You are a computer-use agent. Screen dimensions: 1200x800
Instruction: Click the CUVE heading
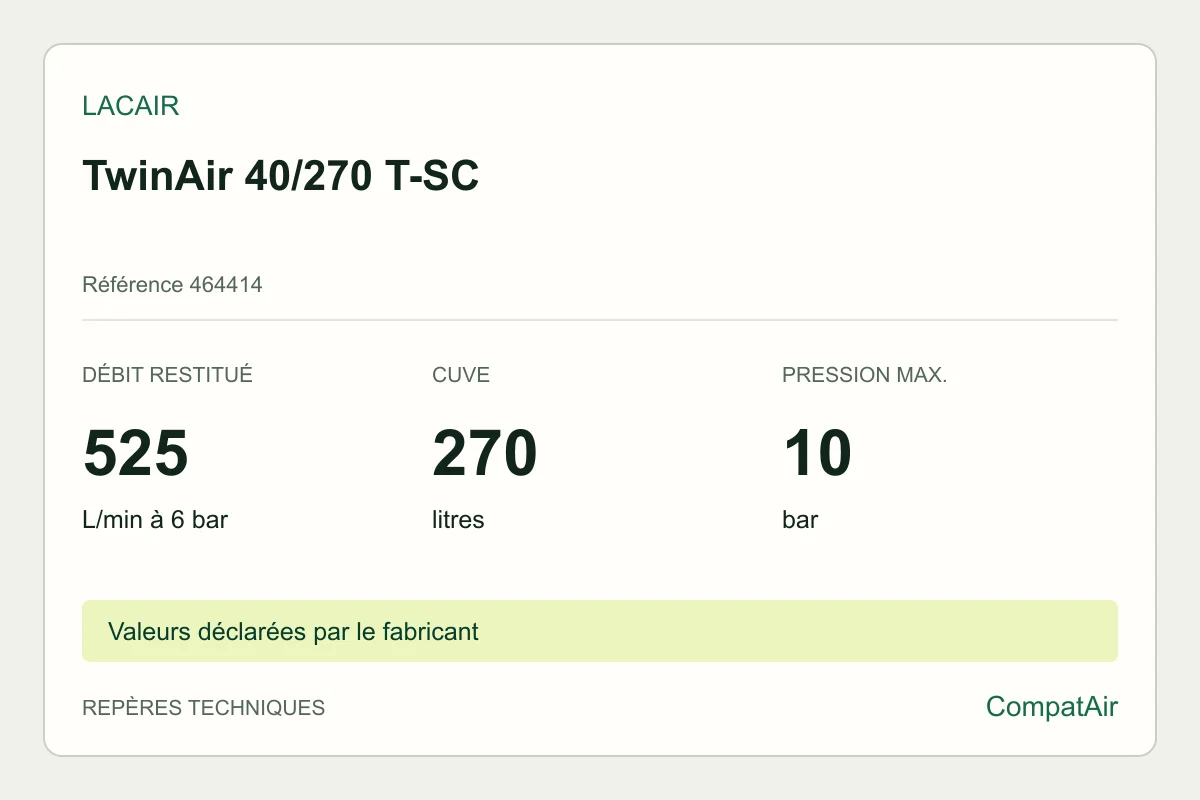coord(461,376)
